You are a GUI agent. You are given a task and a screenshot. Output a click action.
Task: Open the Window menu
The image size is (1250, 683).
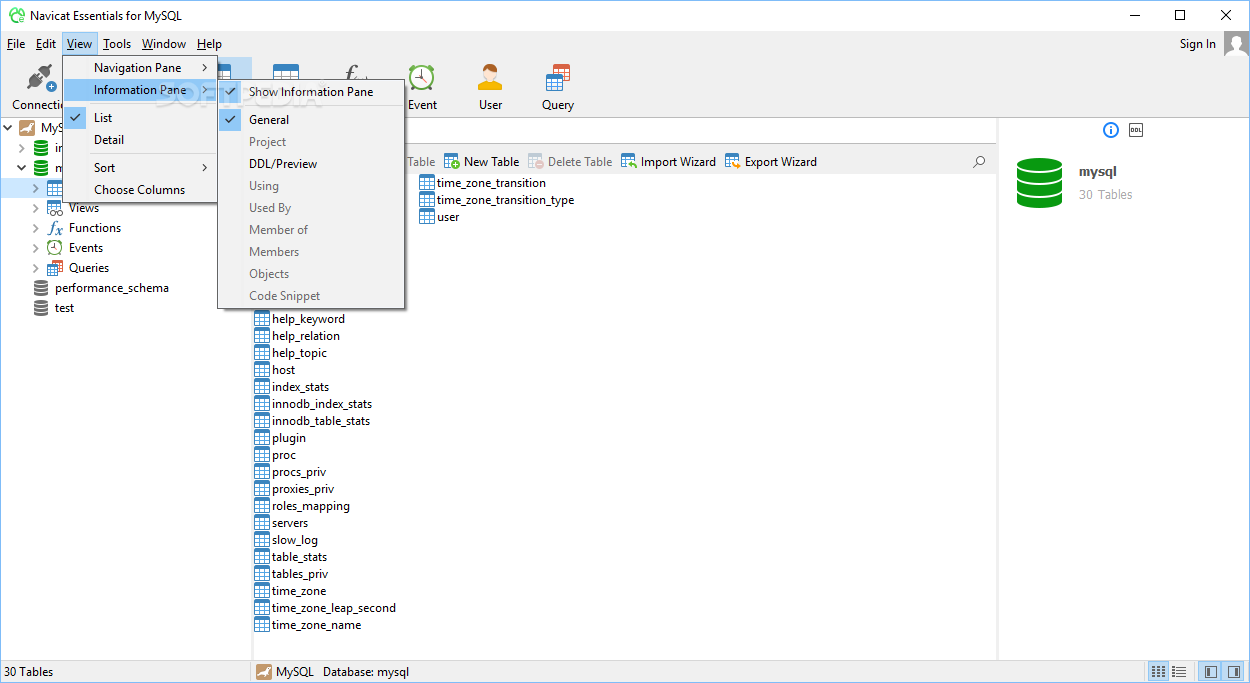164,44
